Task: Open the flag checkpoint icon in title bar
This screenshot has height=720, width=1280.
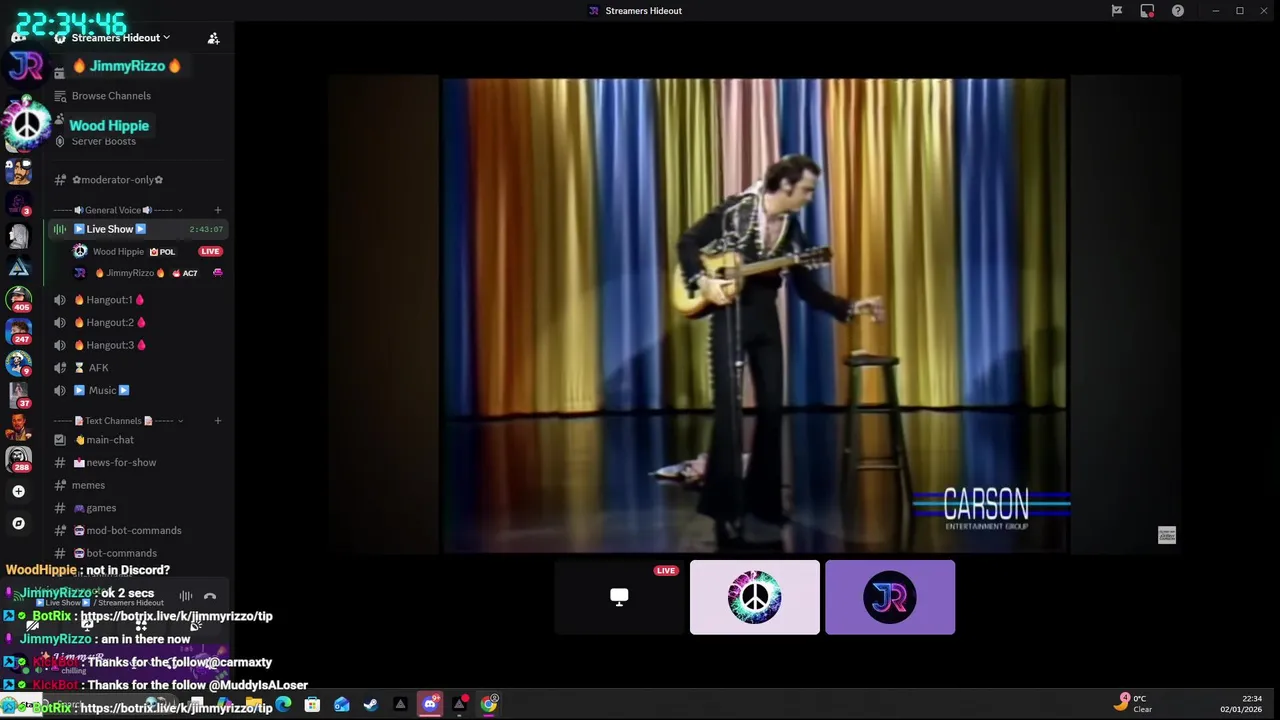Action: tap(1117, 11)
